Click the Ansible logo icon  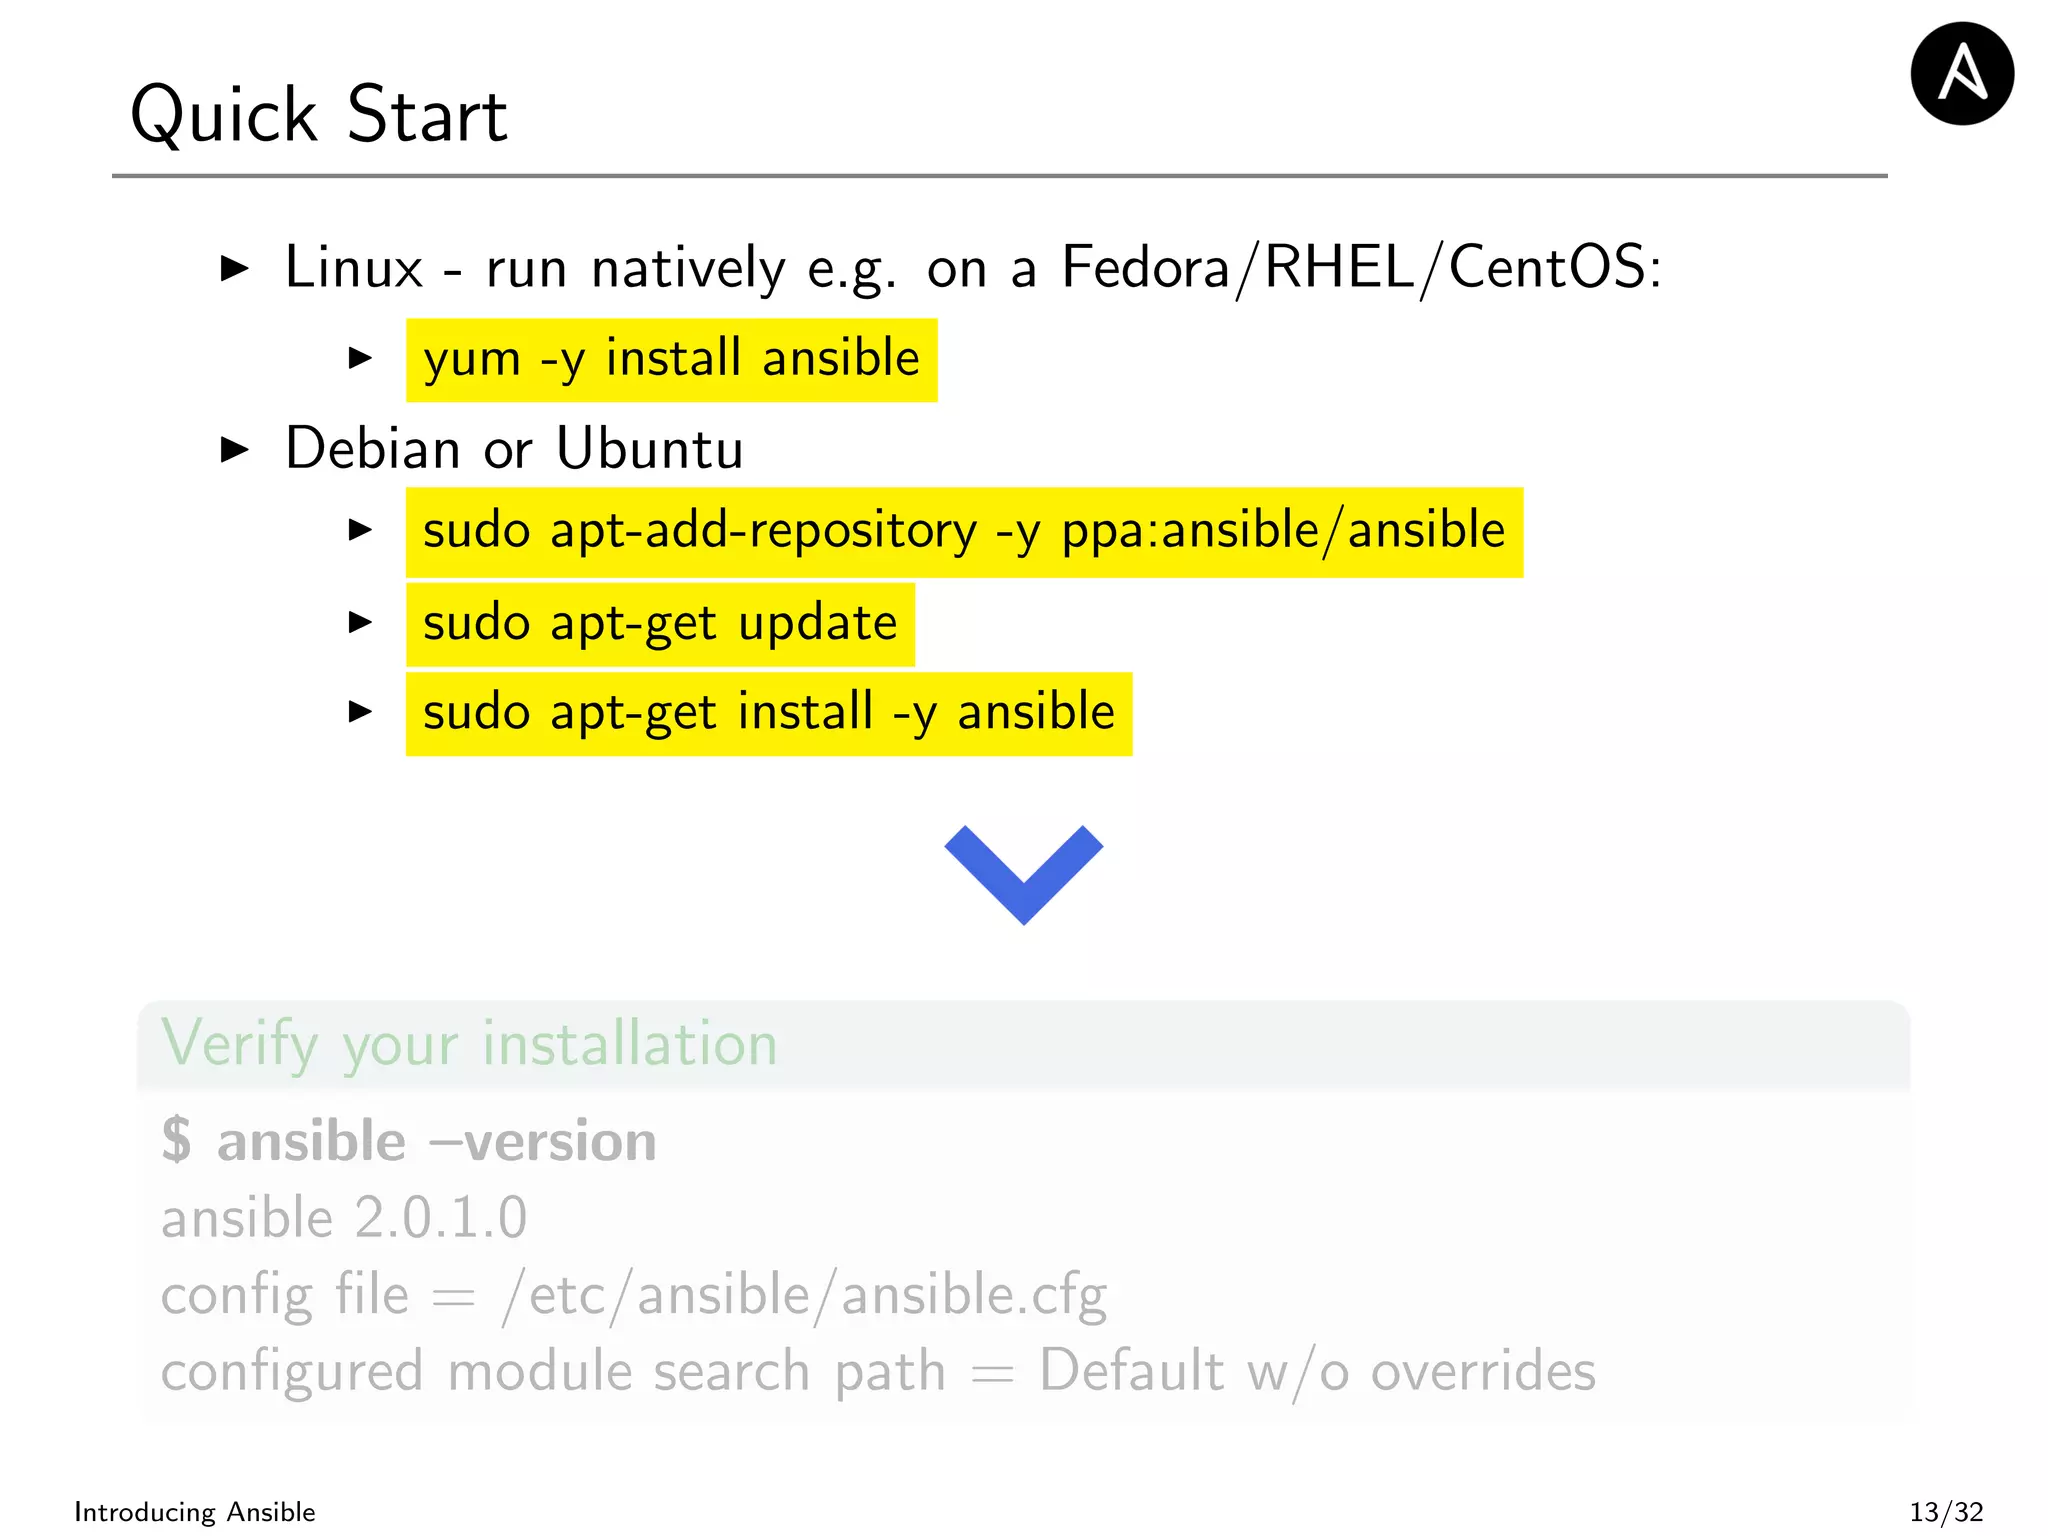[1961, 74]
